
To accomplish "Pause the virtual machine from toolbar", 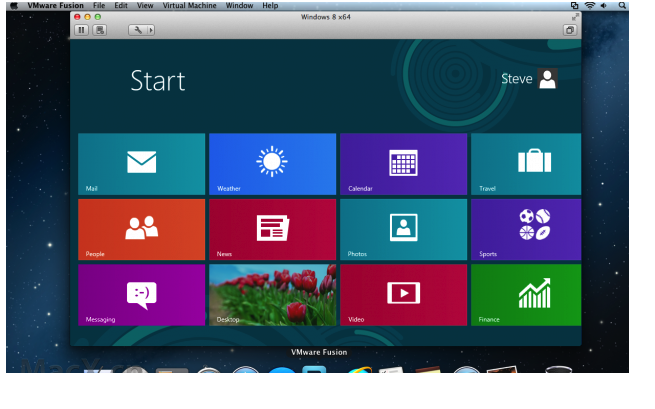I will [82, 31].
